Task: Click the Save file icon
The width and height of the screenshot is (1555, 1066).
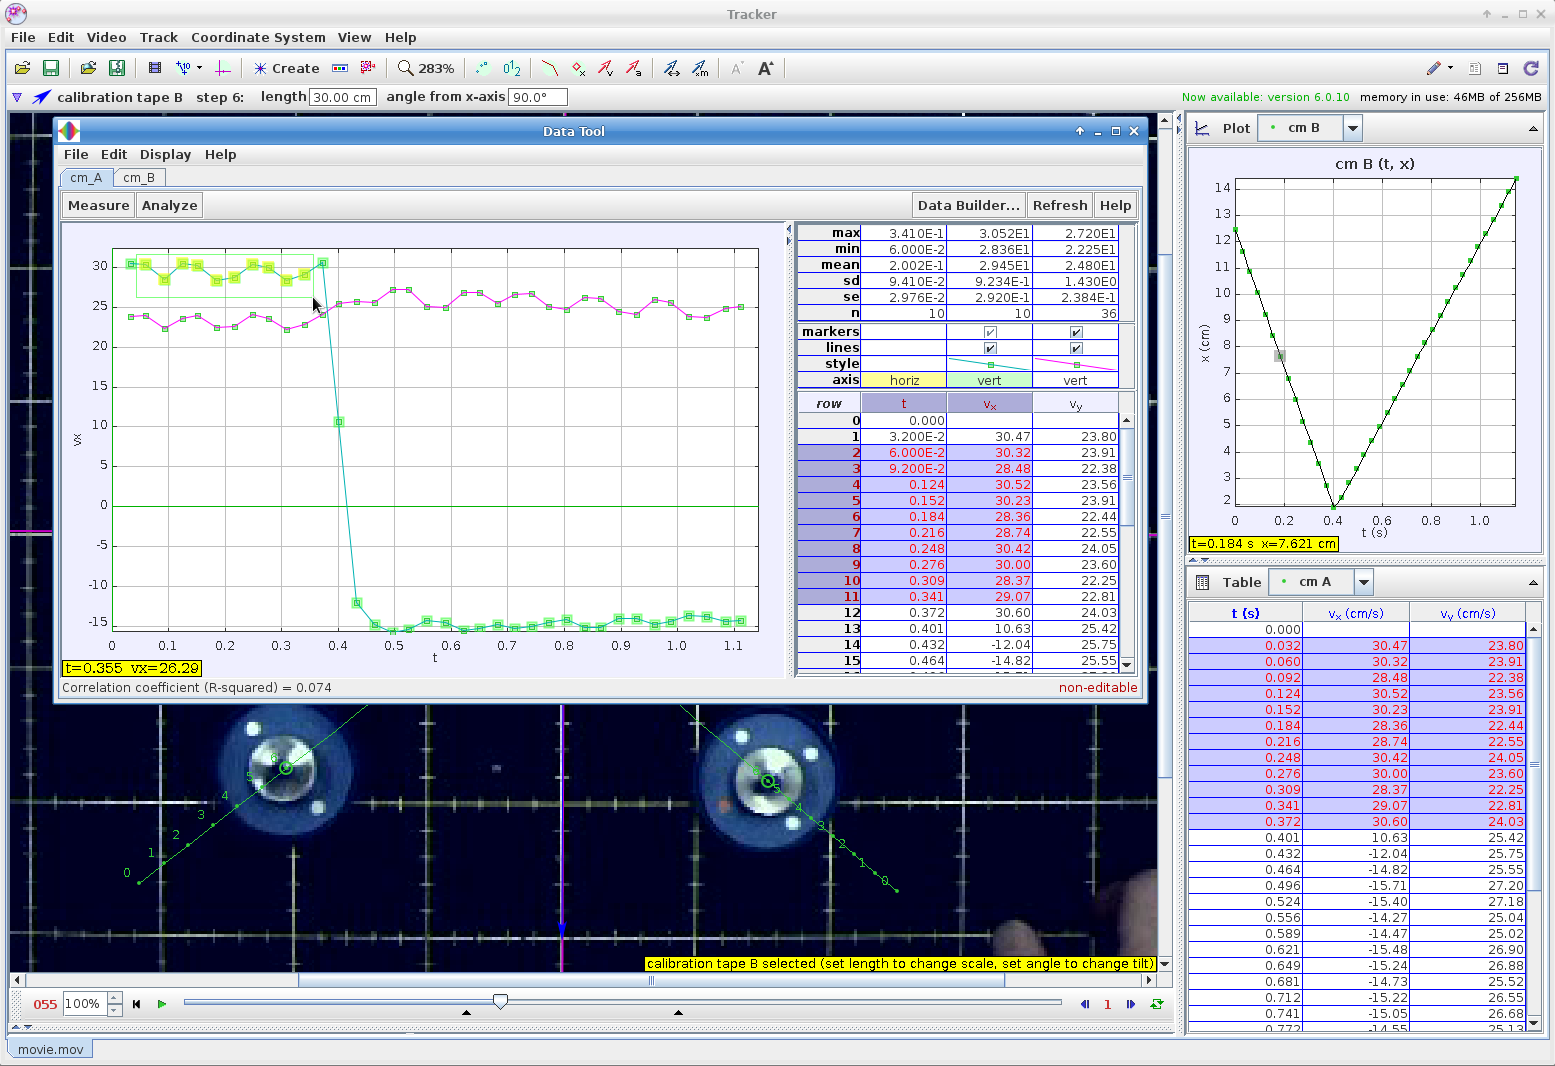Action: pos(51,68)
